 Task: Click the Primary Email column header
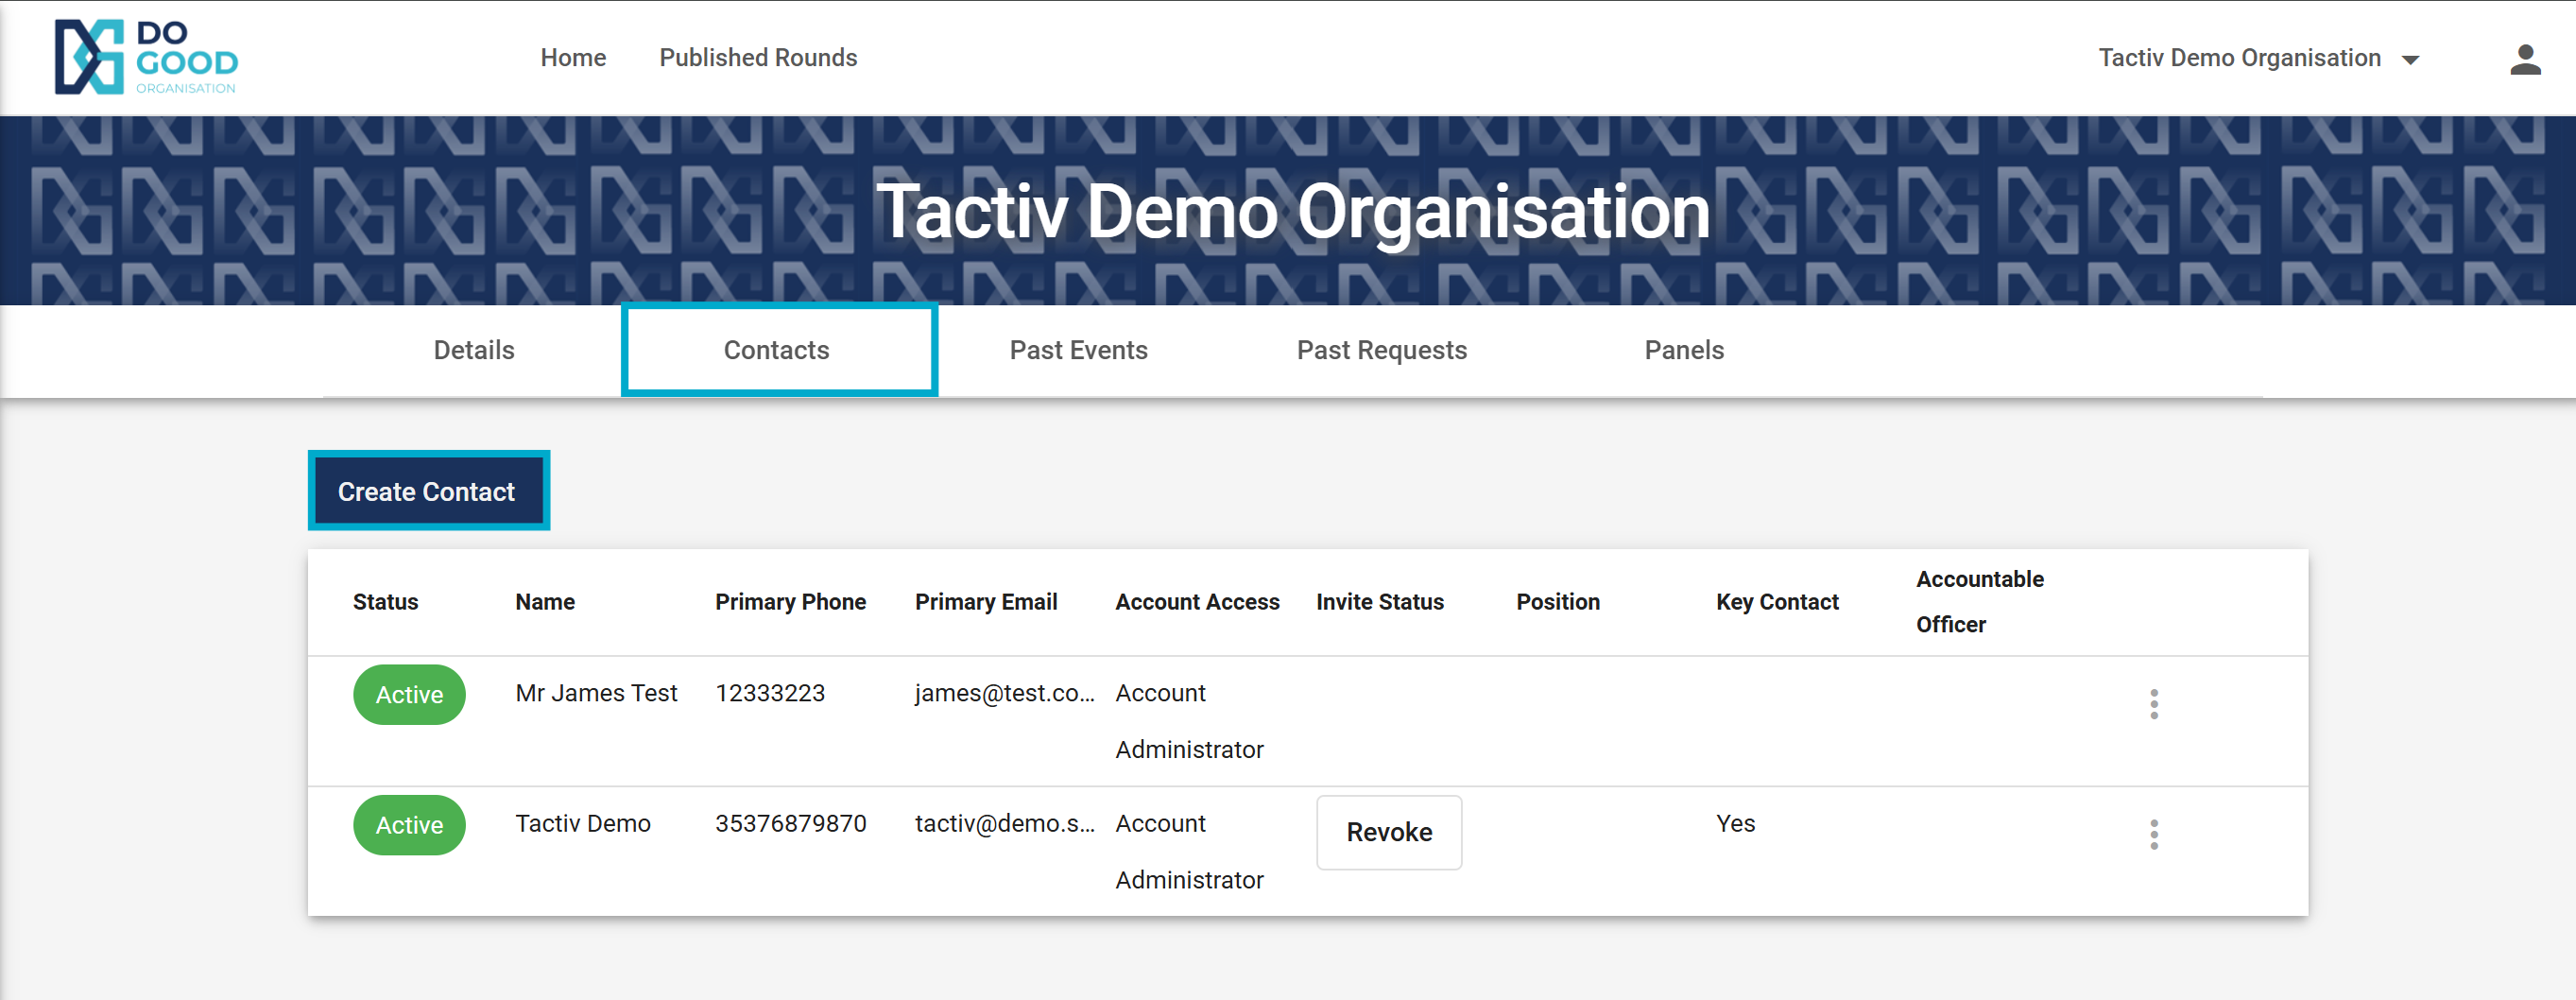pyautogui.click(x=986, y=602)
